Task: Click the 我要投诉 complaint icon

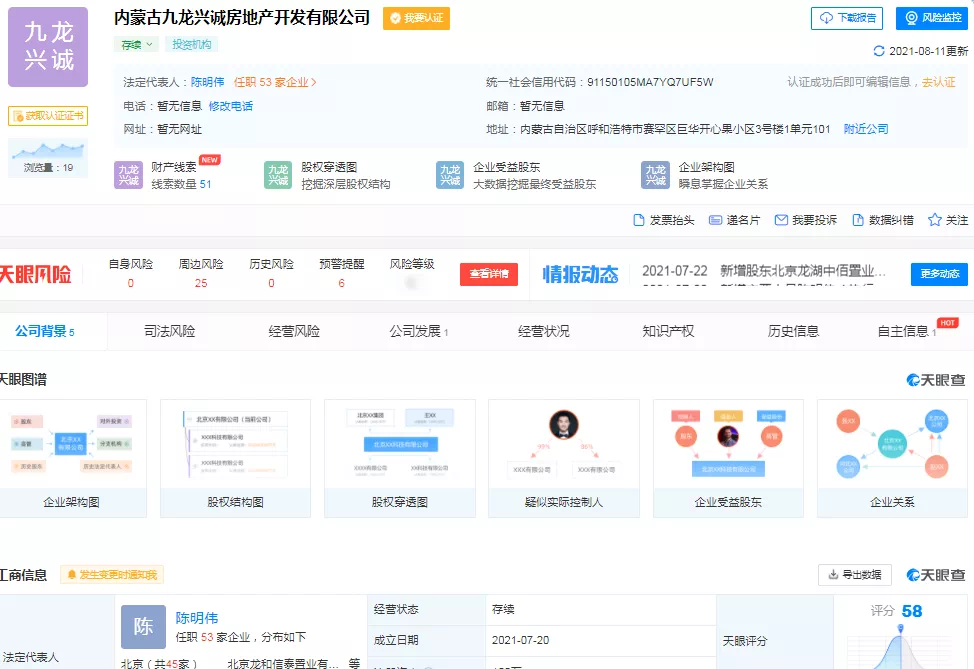Action: coord(782,220)
